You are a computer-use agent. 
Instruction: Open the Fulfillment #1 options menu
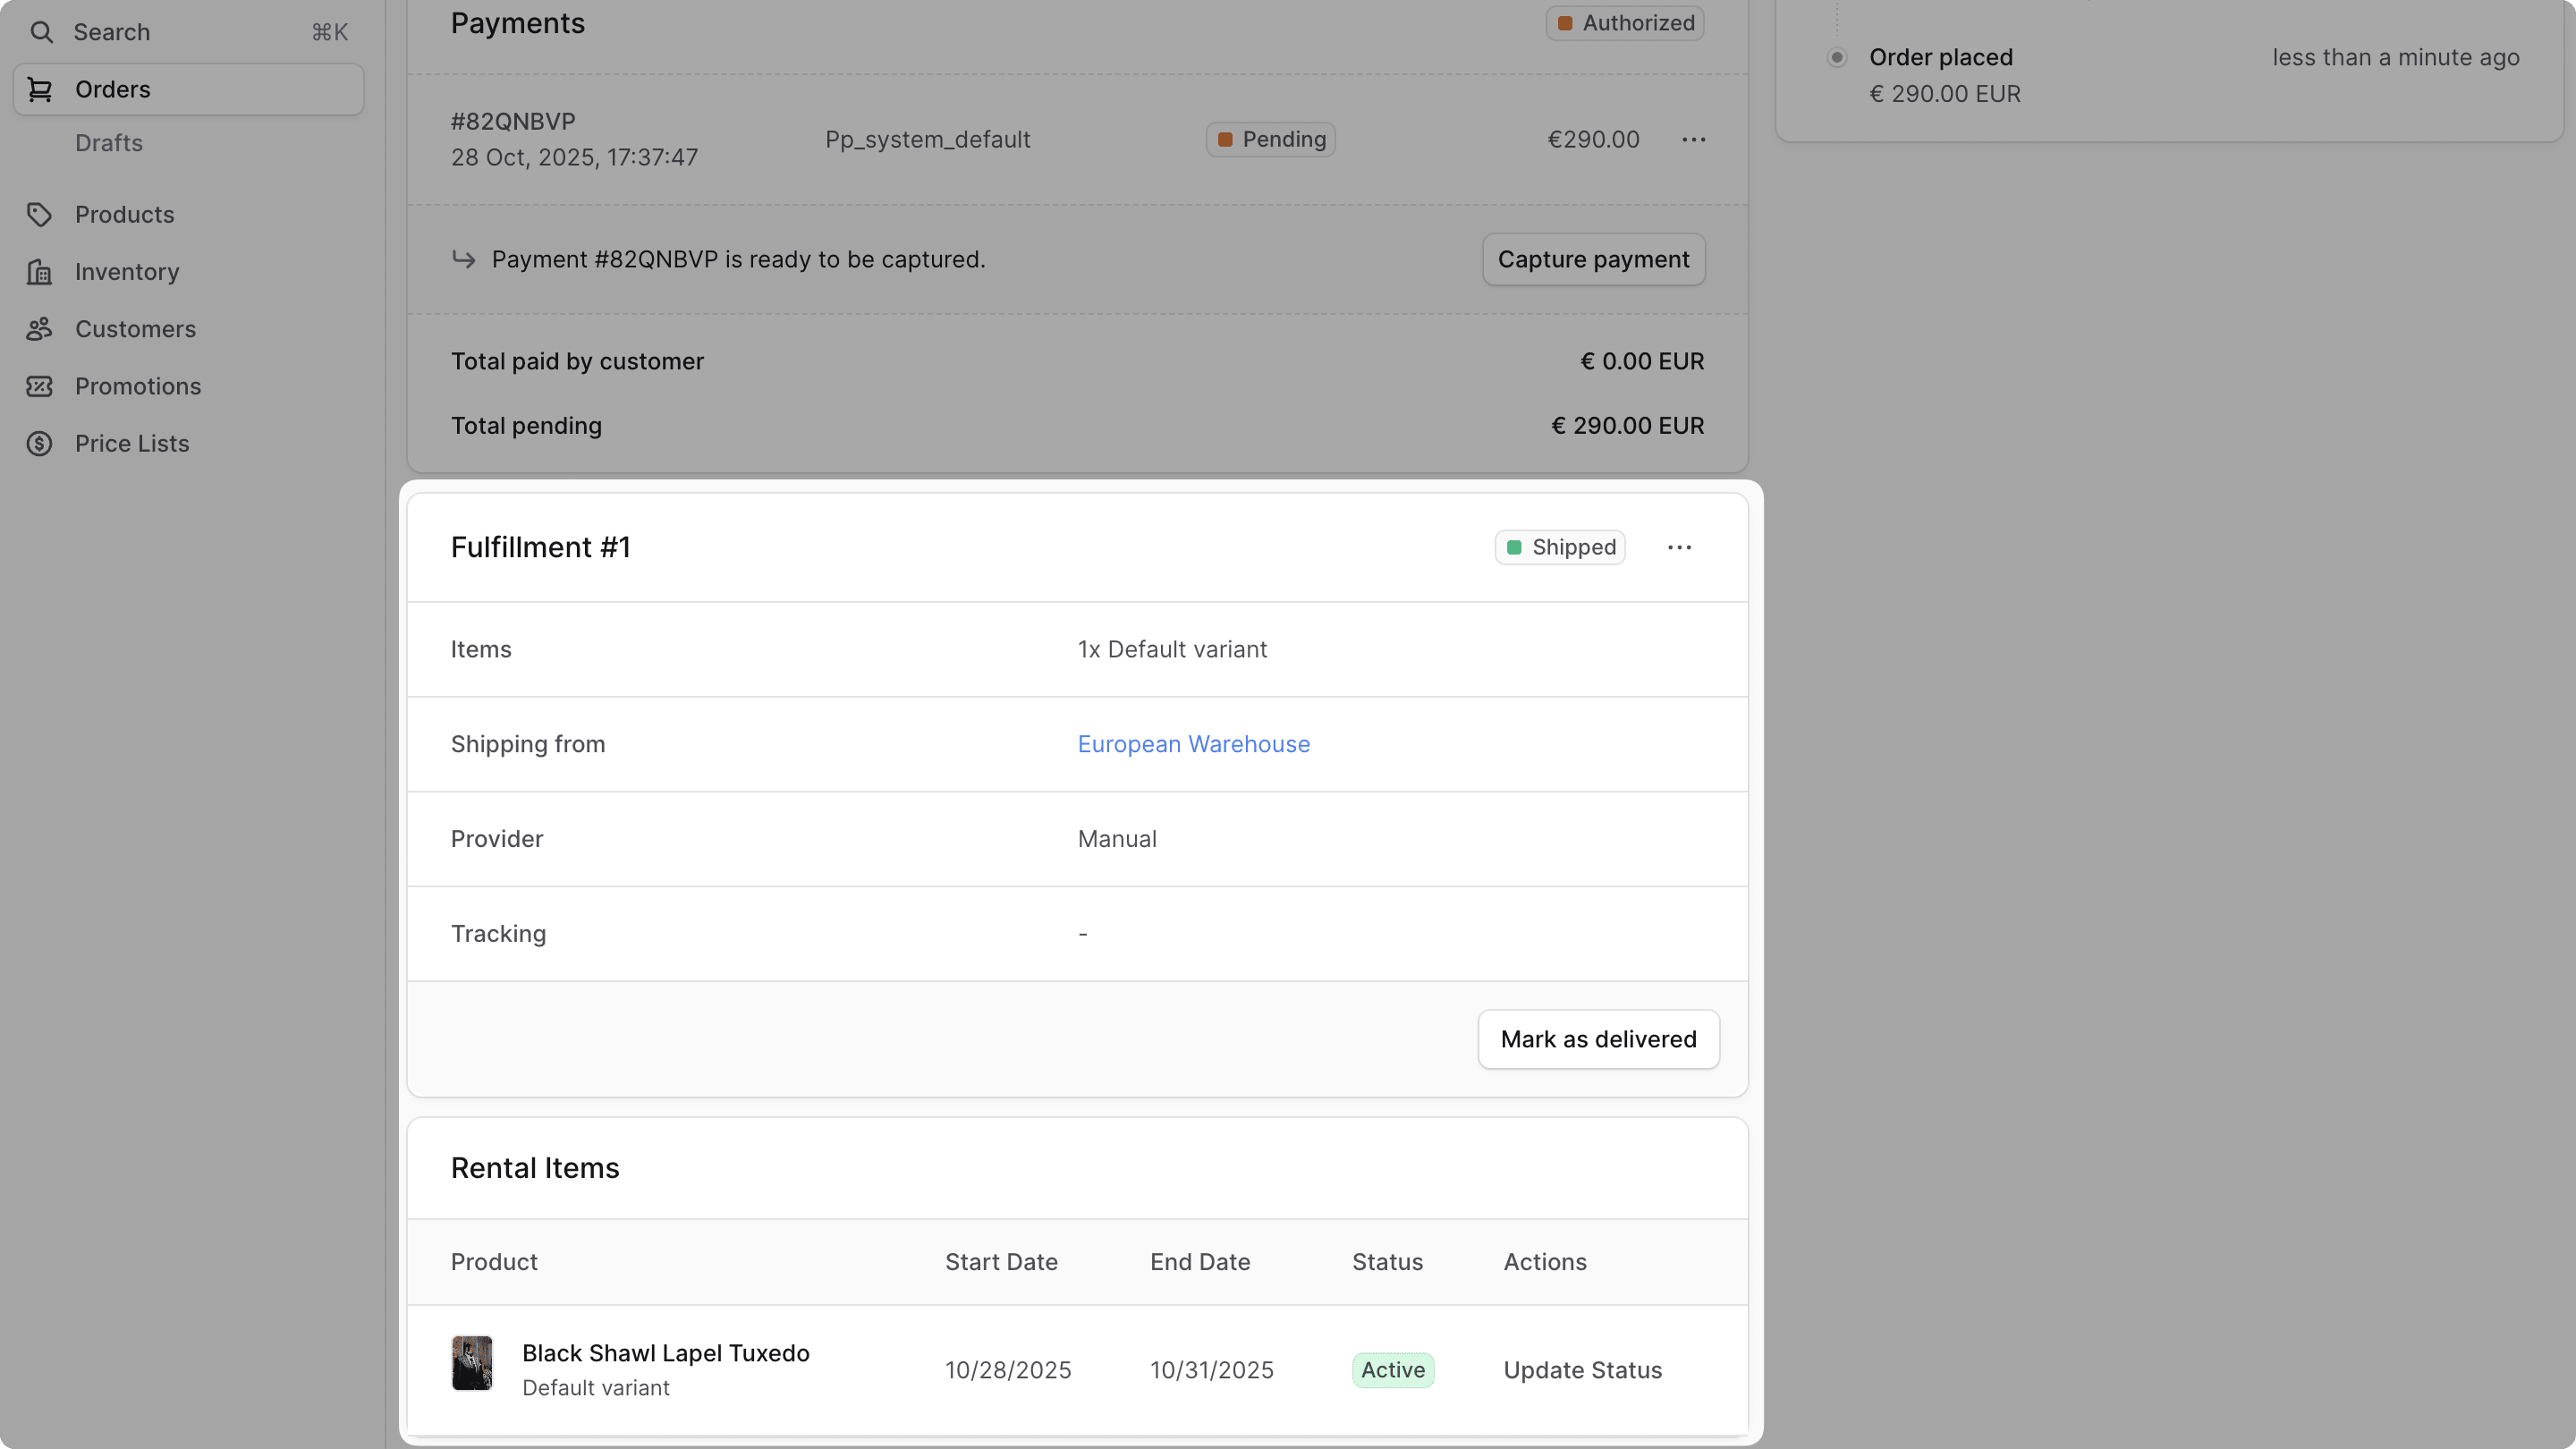tap(1679, 547)
